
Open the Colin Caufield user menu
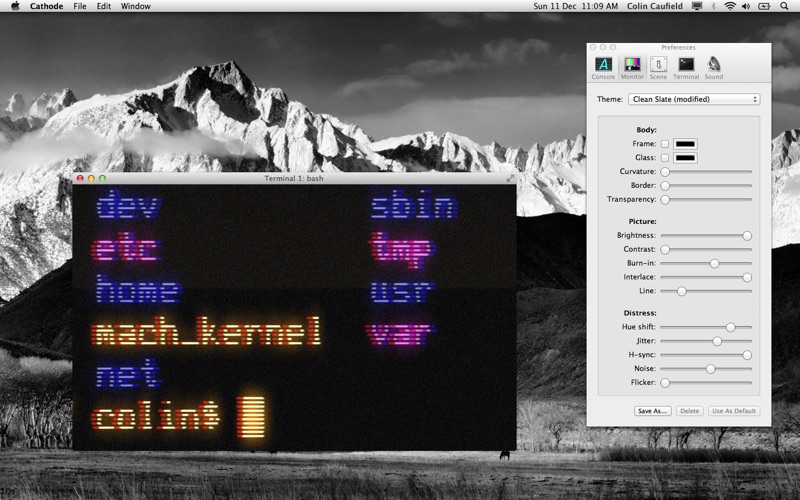pyautogui.click(x=670, y=6)
